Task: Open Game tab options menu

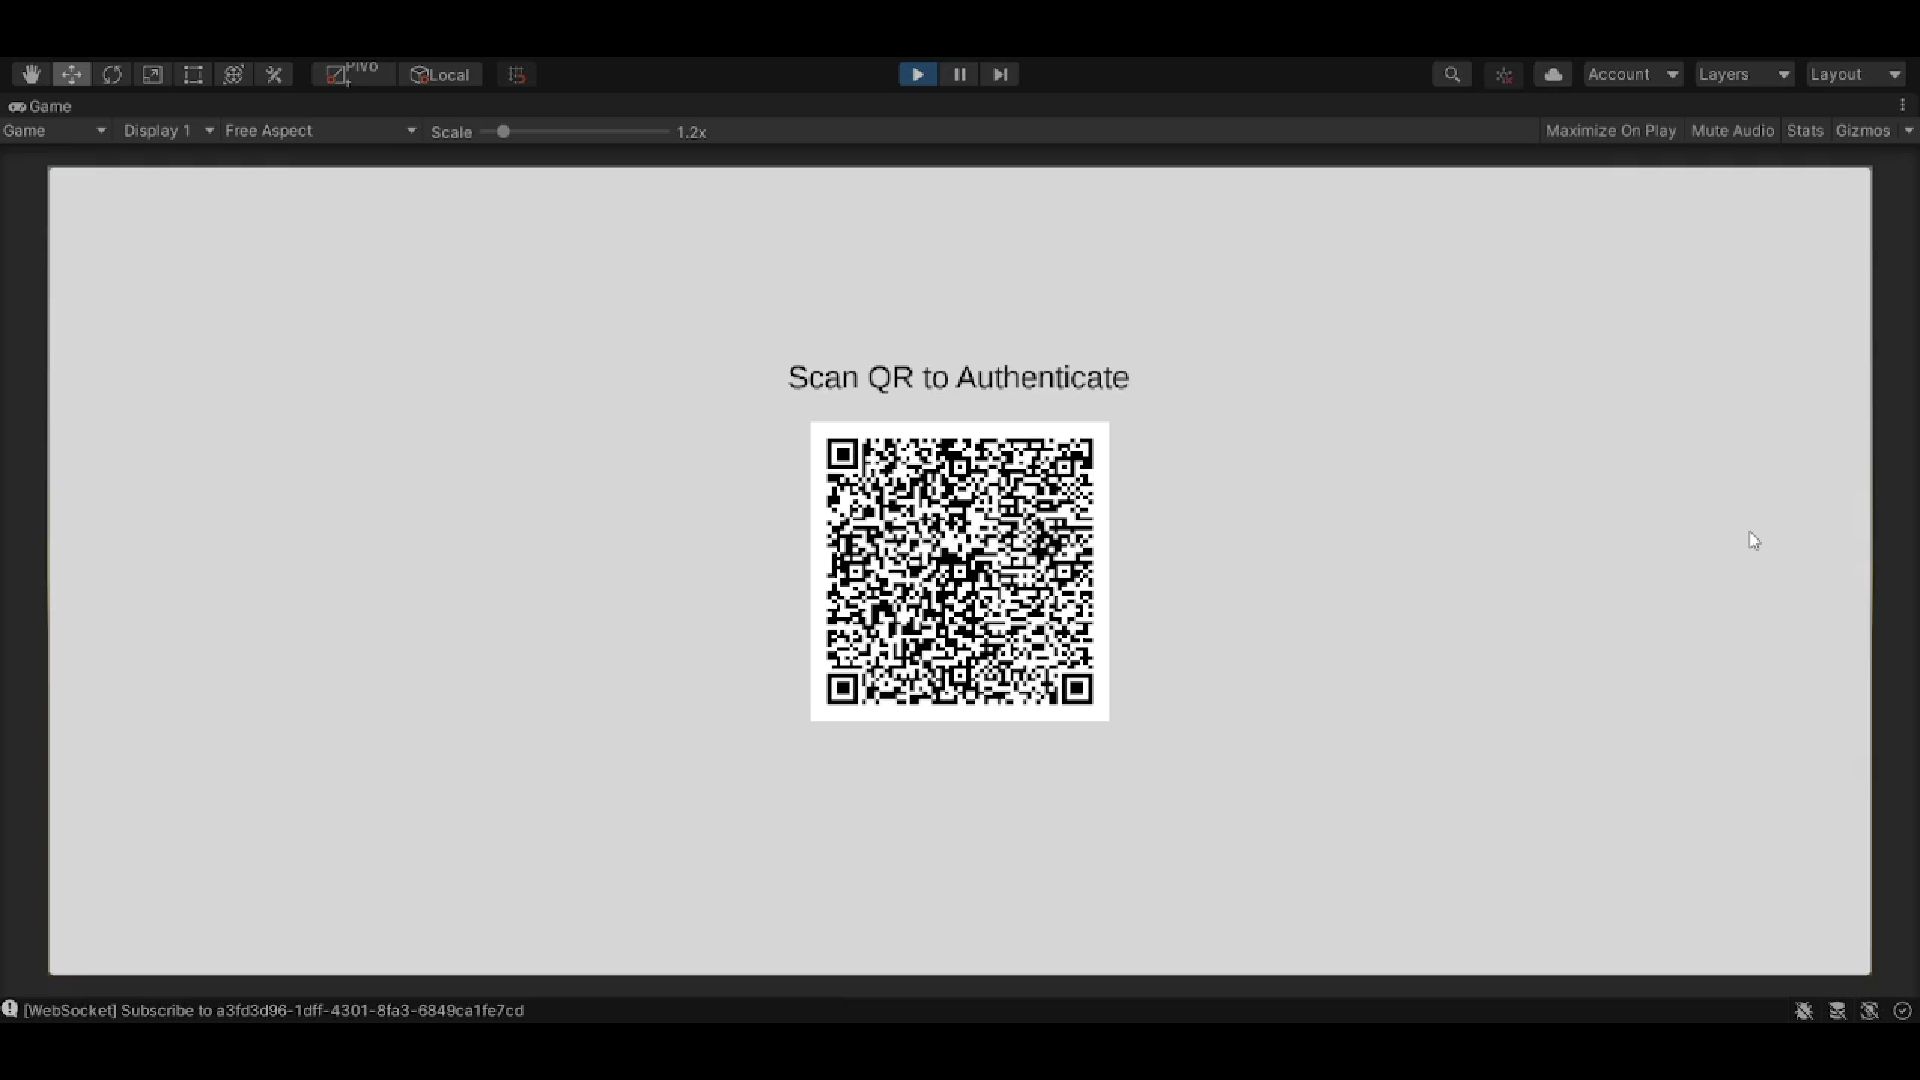Action: 1903,105
